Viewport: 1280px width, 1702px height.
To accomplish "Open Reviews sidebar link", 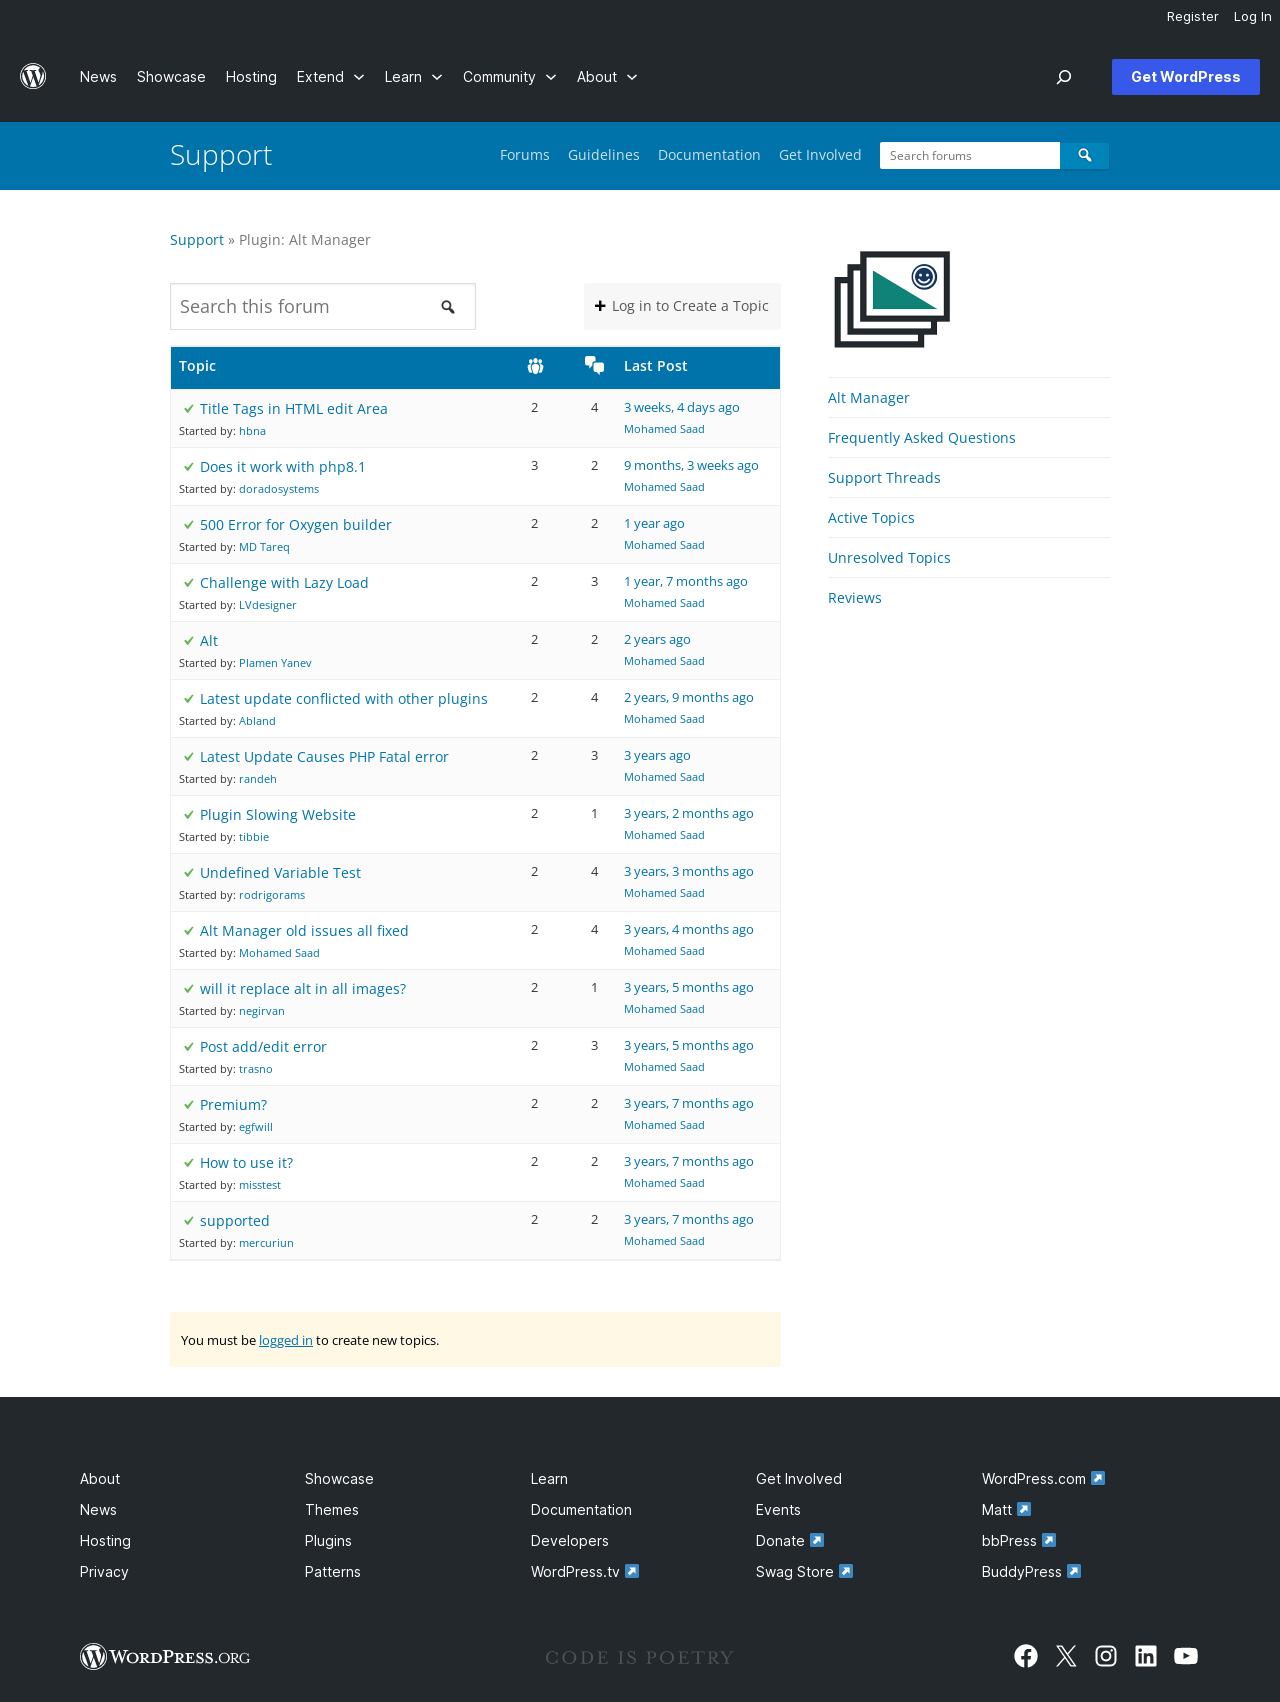I will (x=855, y=598).
